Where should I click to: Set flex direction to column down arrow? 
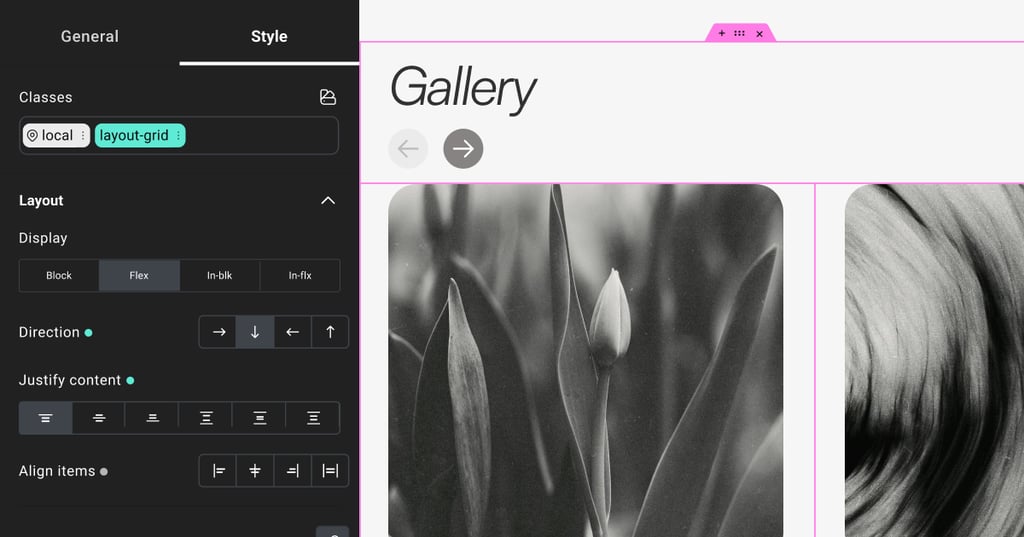point(255,332)
